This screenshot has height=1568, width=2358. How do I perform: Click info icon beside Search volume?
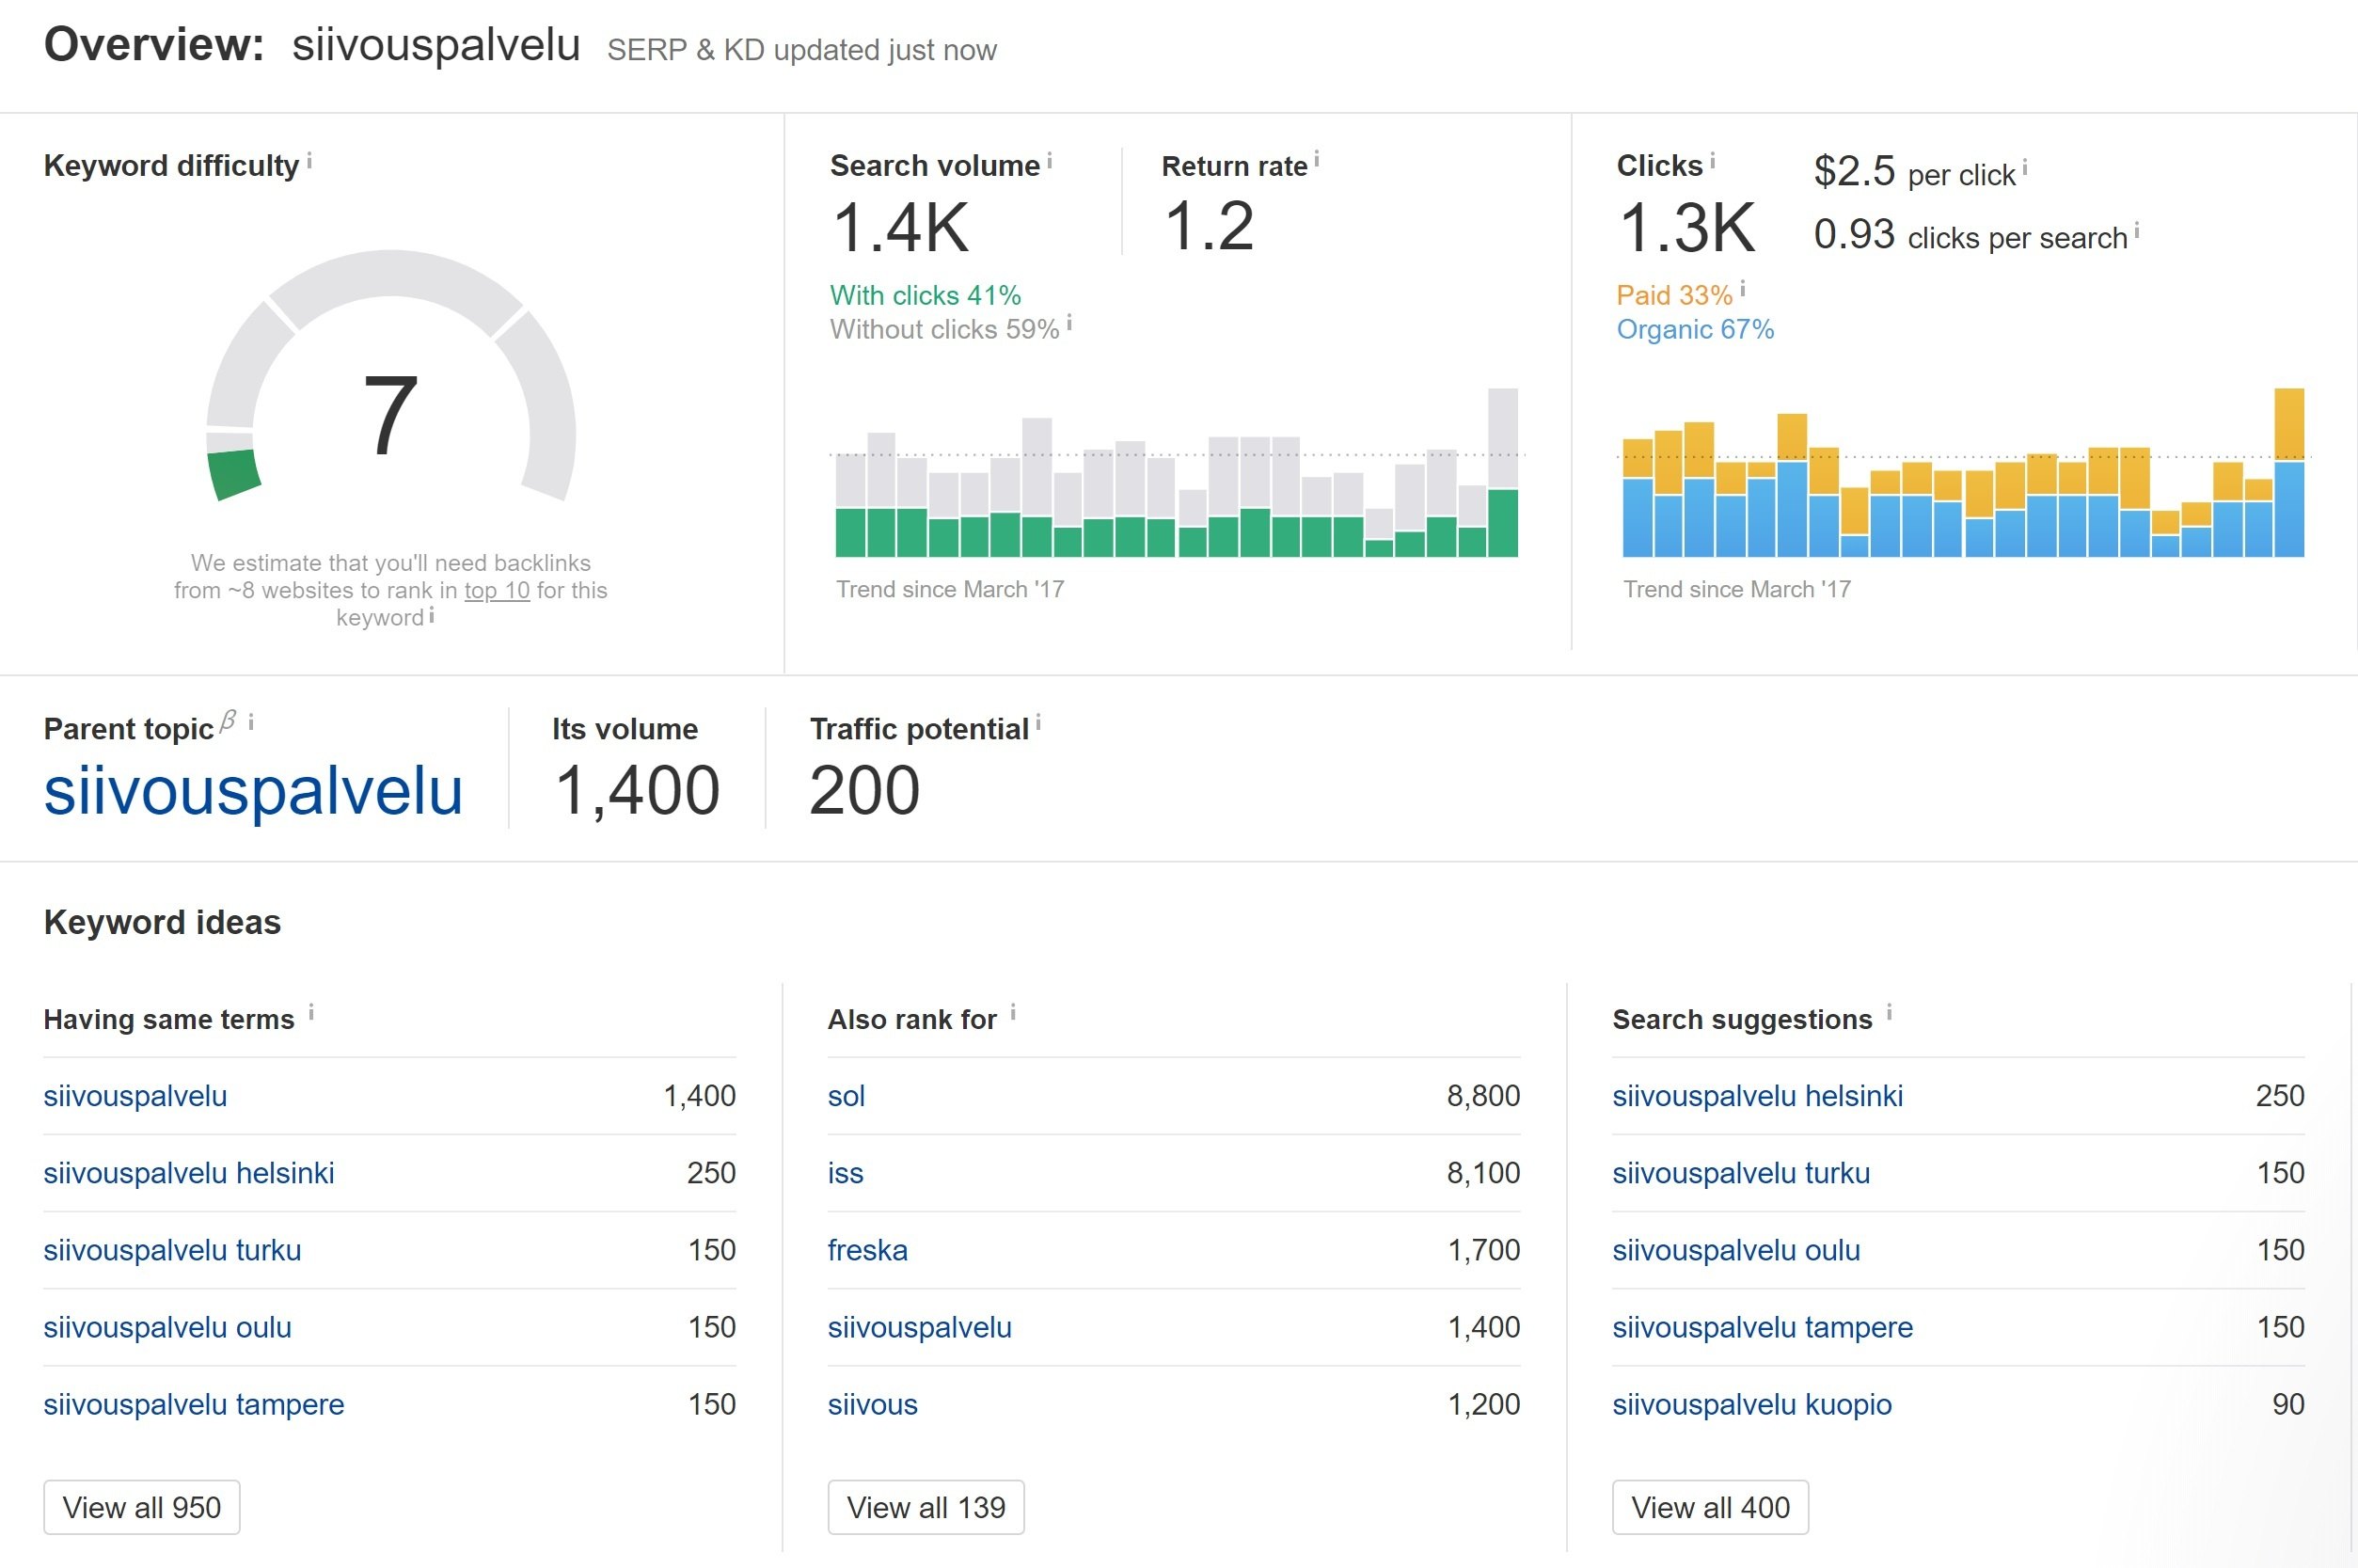tap(1049, 161)
